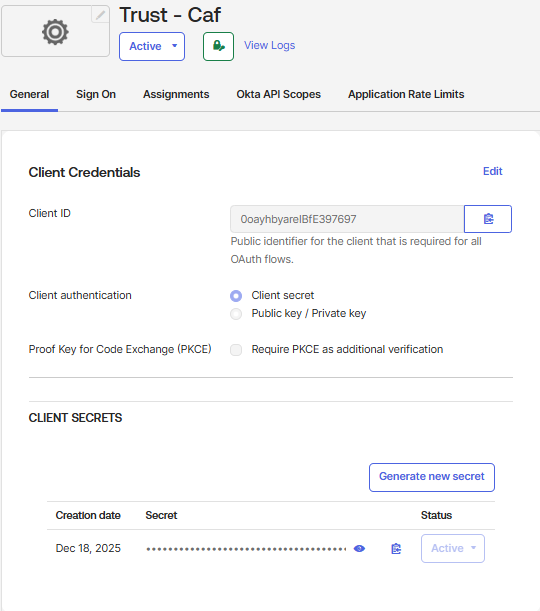
Task: Click the Creation date column header
Action: pos(88,515)
